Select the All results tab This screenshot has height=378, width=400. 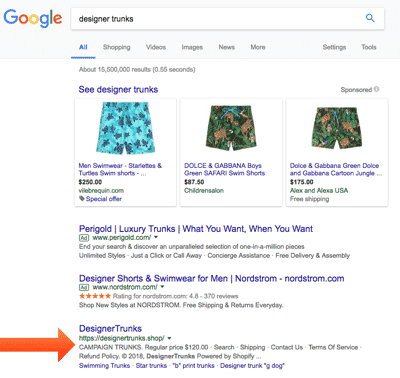coord(83,47)
